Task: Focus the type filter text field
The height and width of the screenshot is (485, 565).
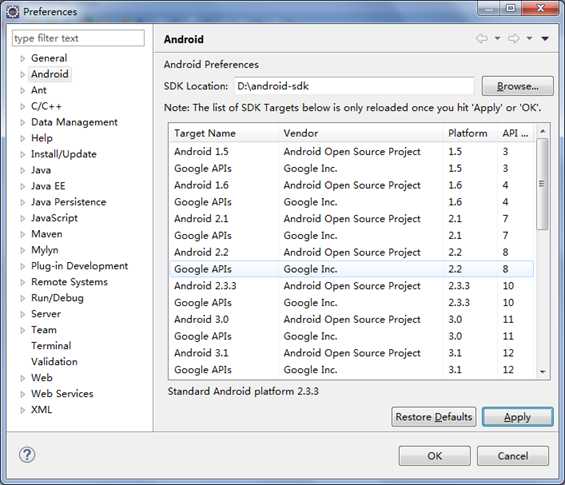Action: click(78, 38)
